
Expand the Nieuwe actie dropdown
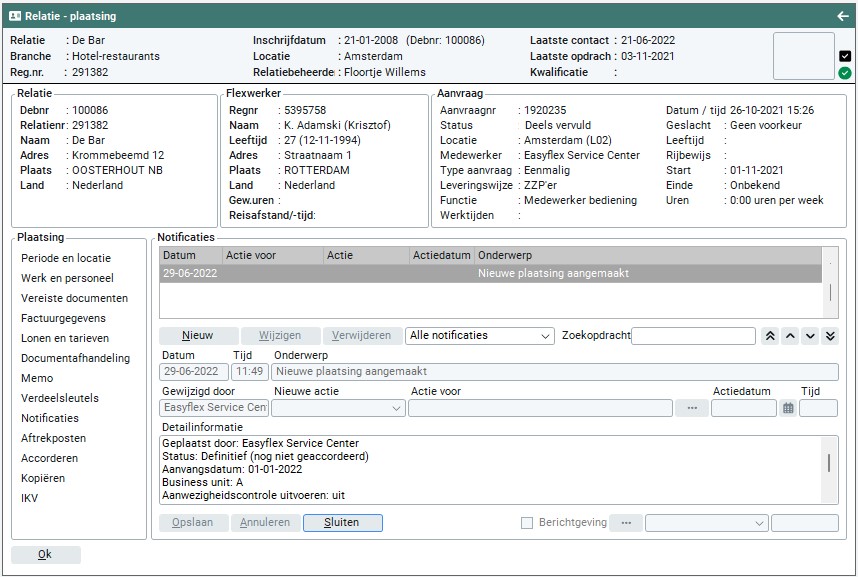click(x=337, y=408)
